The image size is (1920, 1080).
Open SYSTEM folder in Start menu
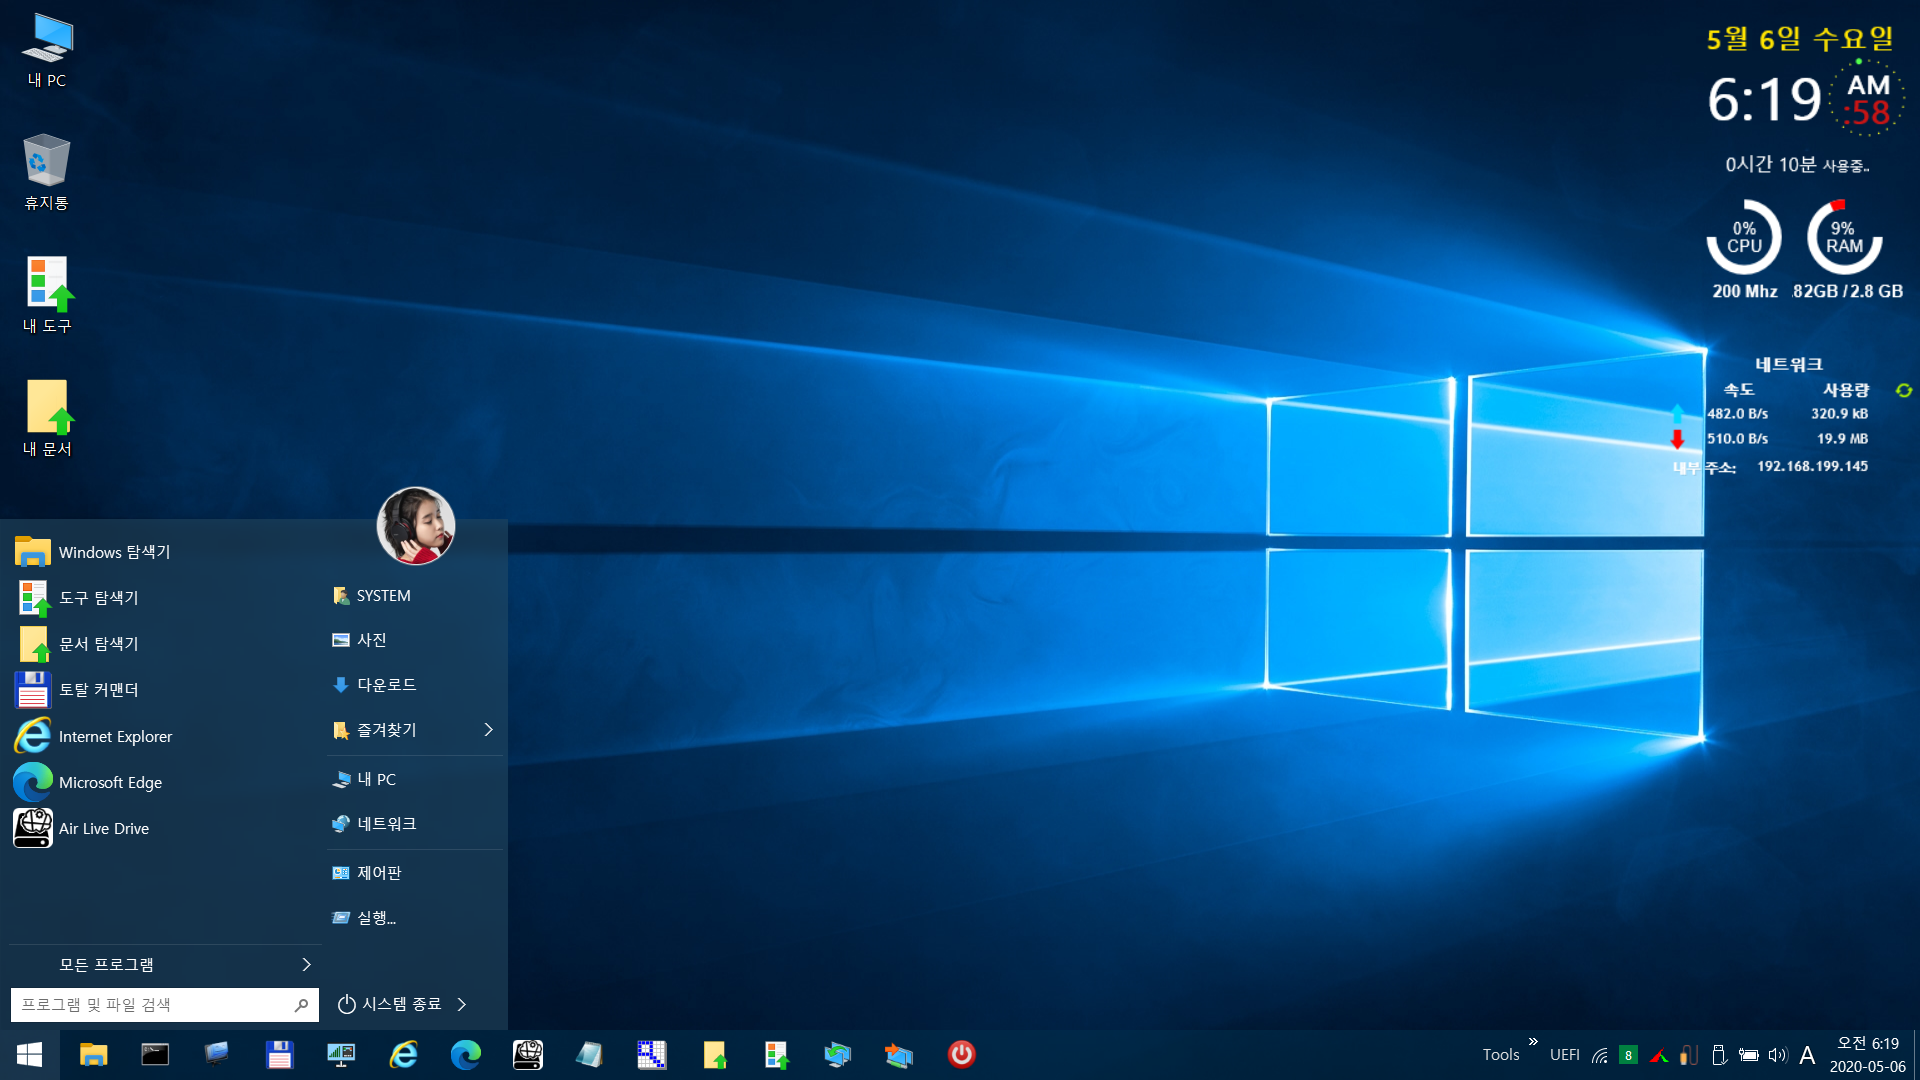[414, 596]
